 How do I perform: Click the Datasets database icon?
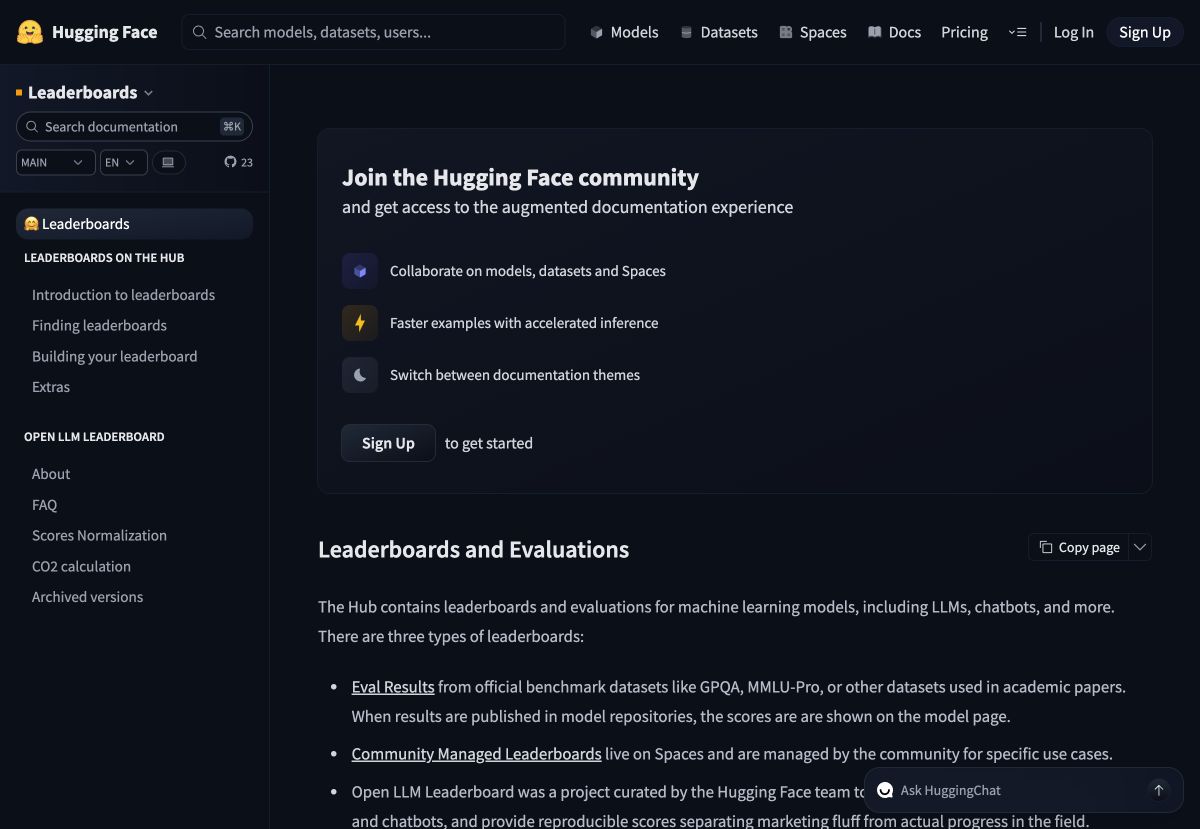pos(686,32)
